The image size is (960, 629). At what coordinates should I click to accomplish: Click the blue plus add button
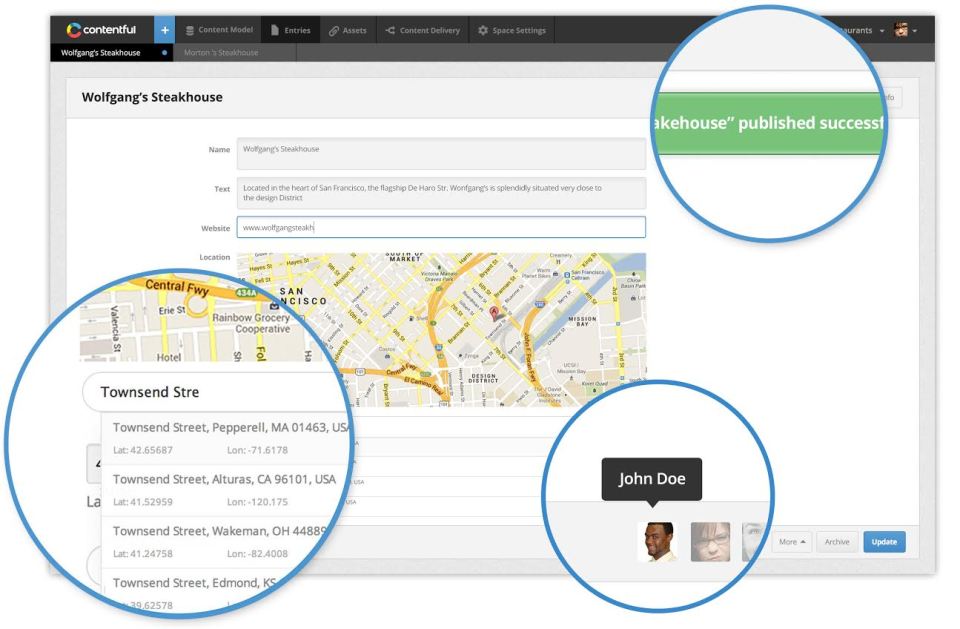164,30
